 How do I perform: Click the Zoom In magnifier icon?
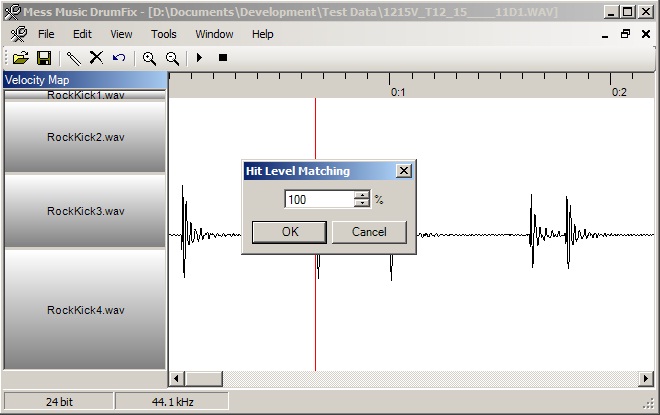[150, 58]
